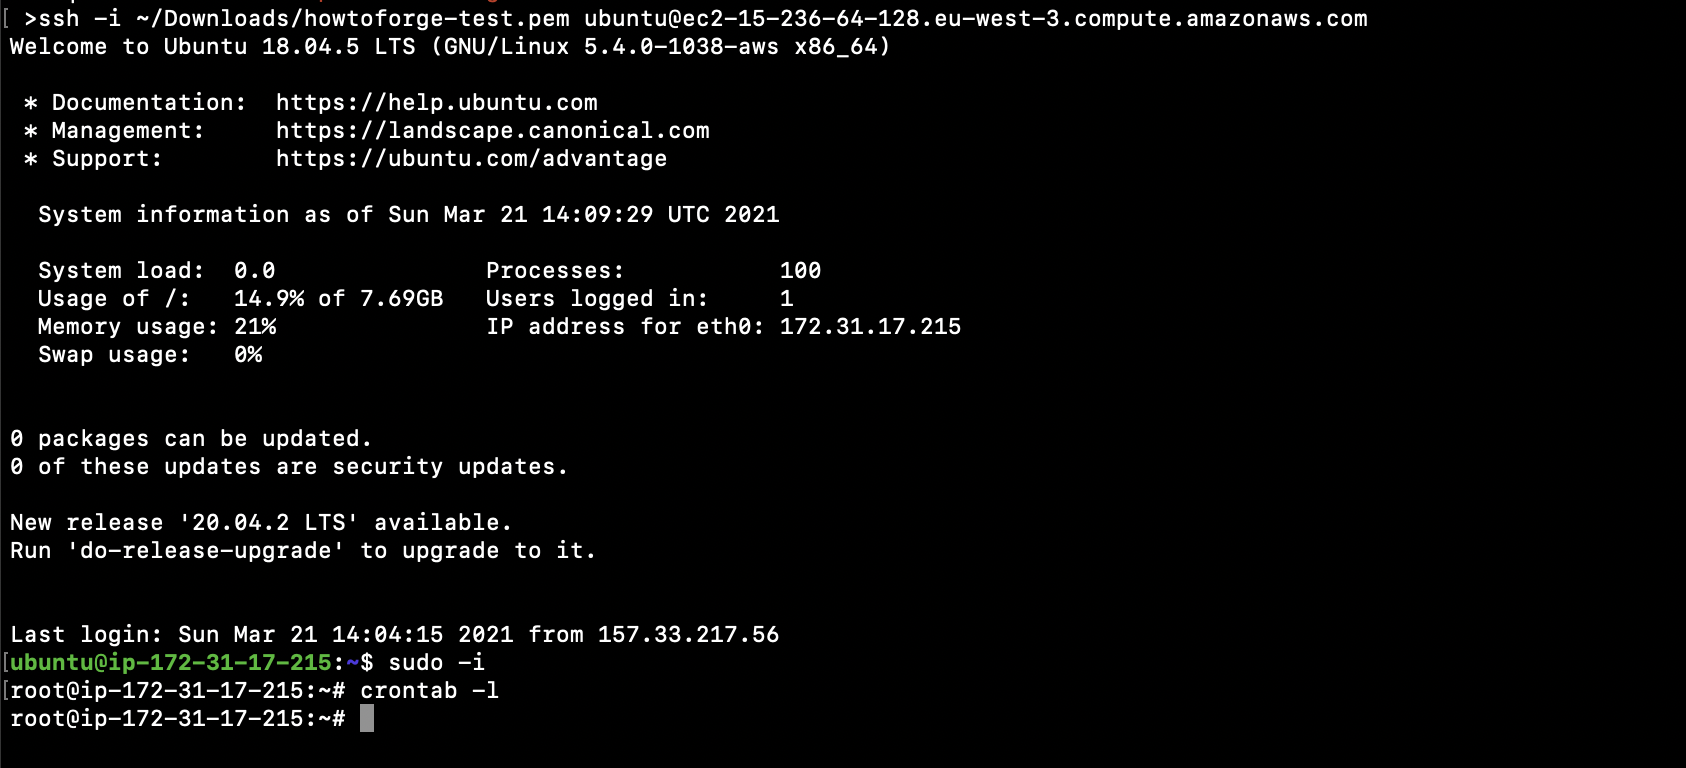Click the green ubuntu@ip-172-31-17-215 prompt
The width and height of the screenshot is (1686, 768).
(x=171, y=663)
